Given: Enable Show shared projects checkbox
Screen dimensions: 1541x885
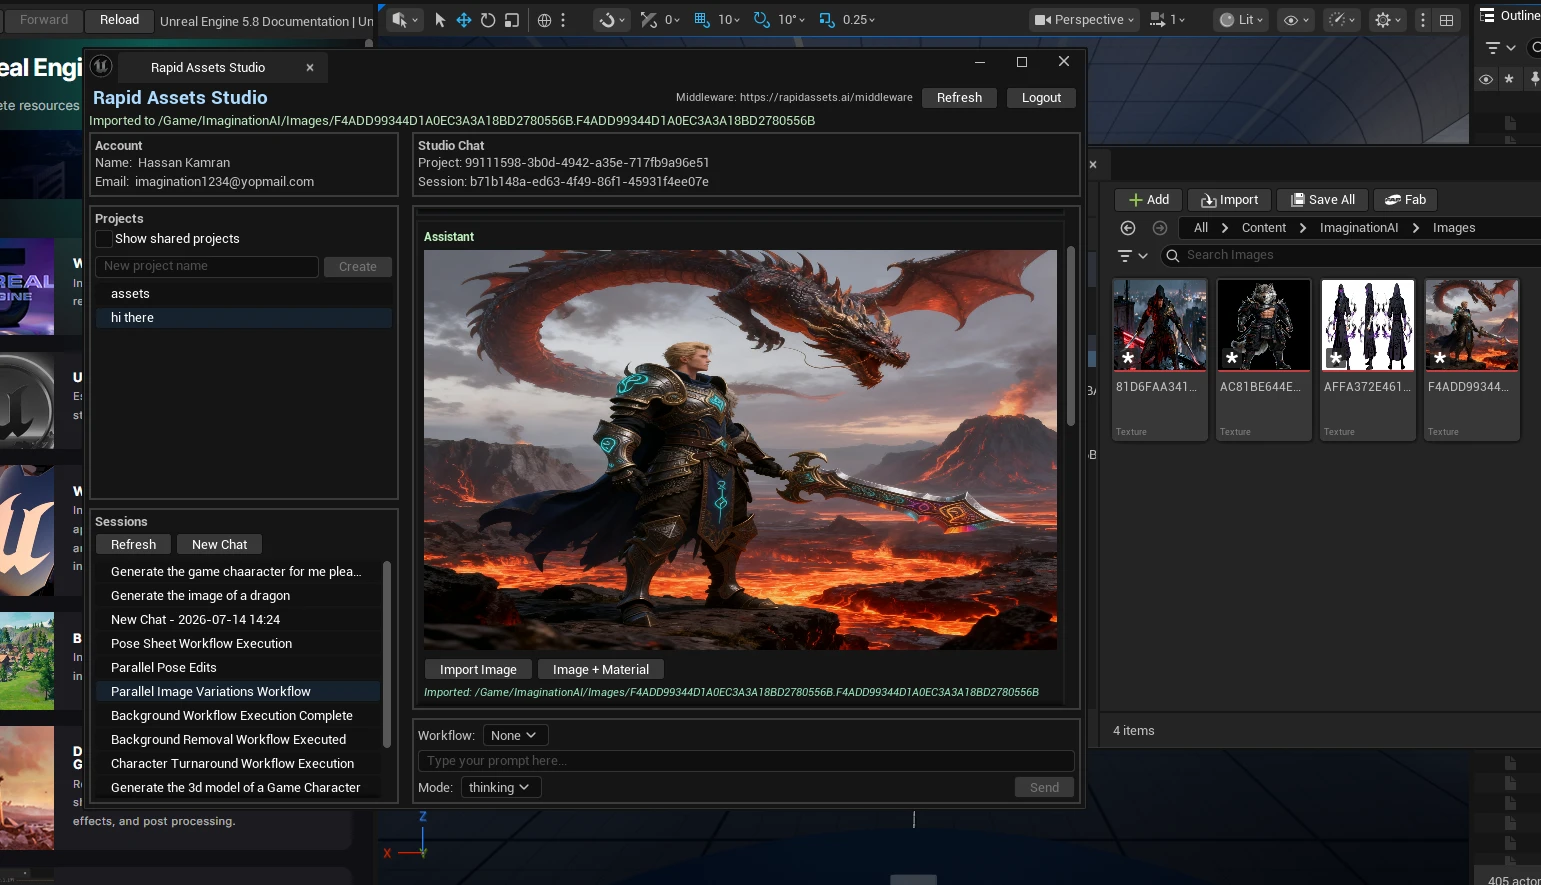Looking at the screenshot, I should pyautogui.click(x=103, y=239).
